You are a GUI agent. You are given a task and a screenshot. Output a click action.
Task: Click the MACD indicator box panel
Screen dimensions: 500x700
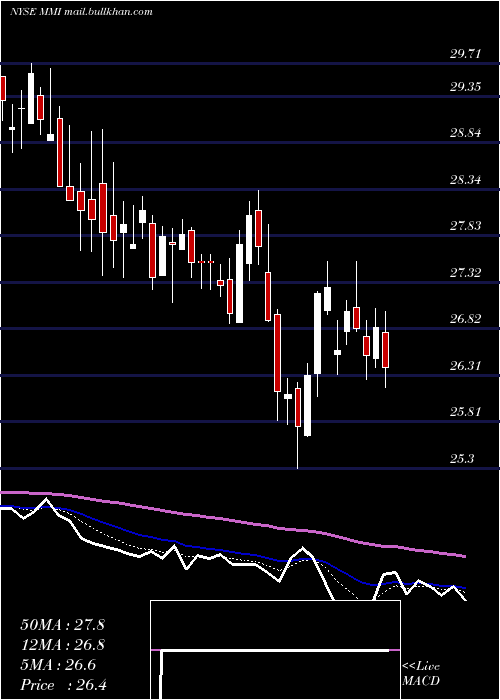pyautogui.click(x=275, y=650)
